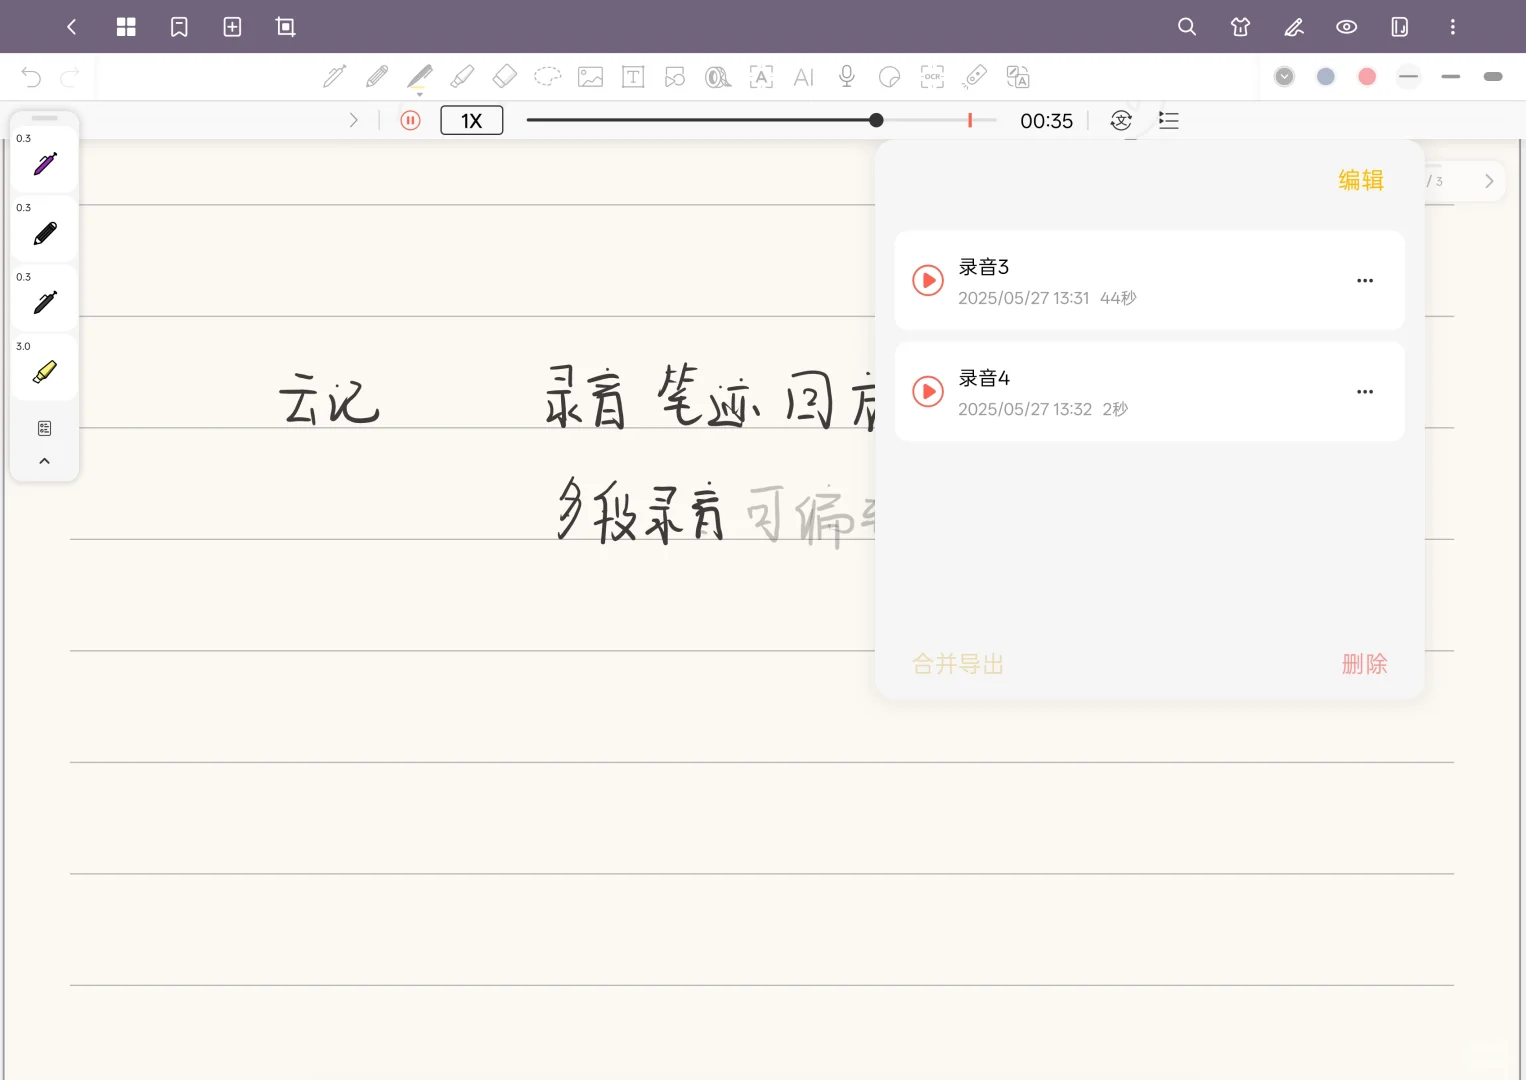Select the lasso selection tool
Image resolution: width=1526 pixels, height=1080 pixels.
(548, 77)
